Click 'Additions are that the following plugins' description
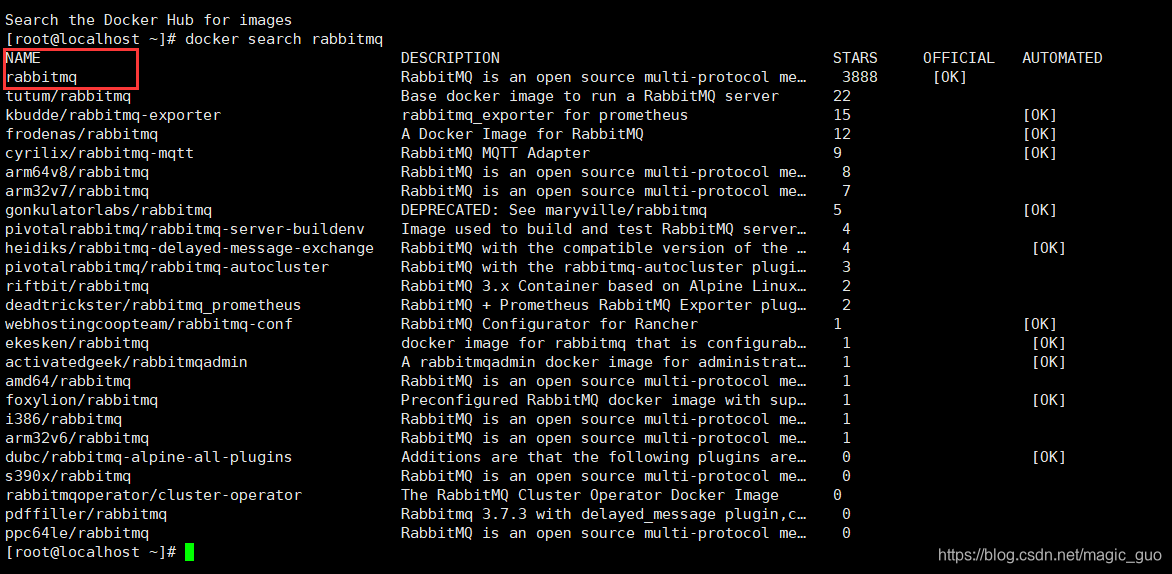This screenshot has height=574, width=1172. coord(604,457)
